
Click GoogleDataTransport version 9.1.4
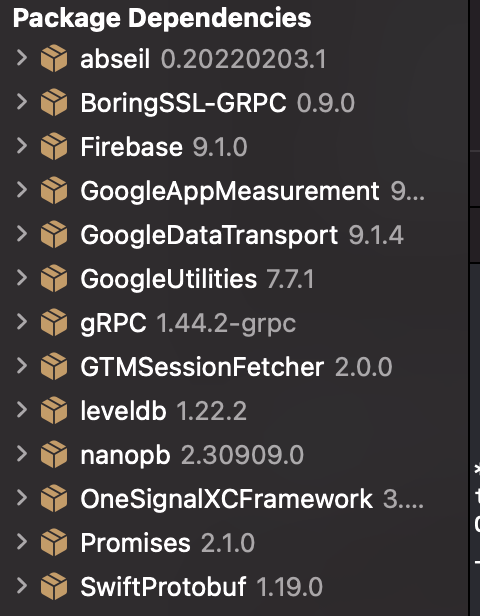coord(376,235)
